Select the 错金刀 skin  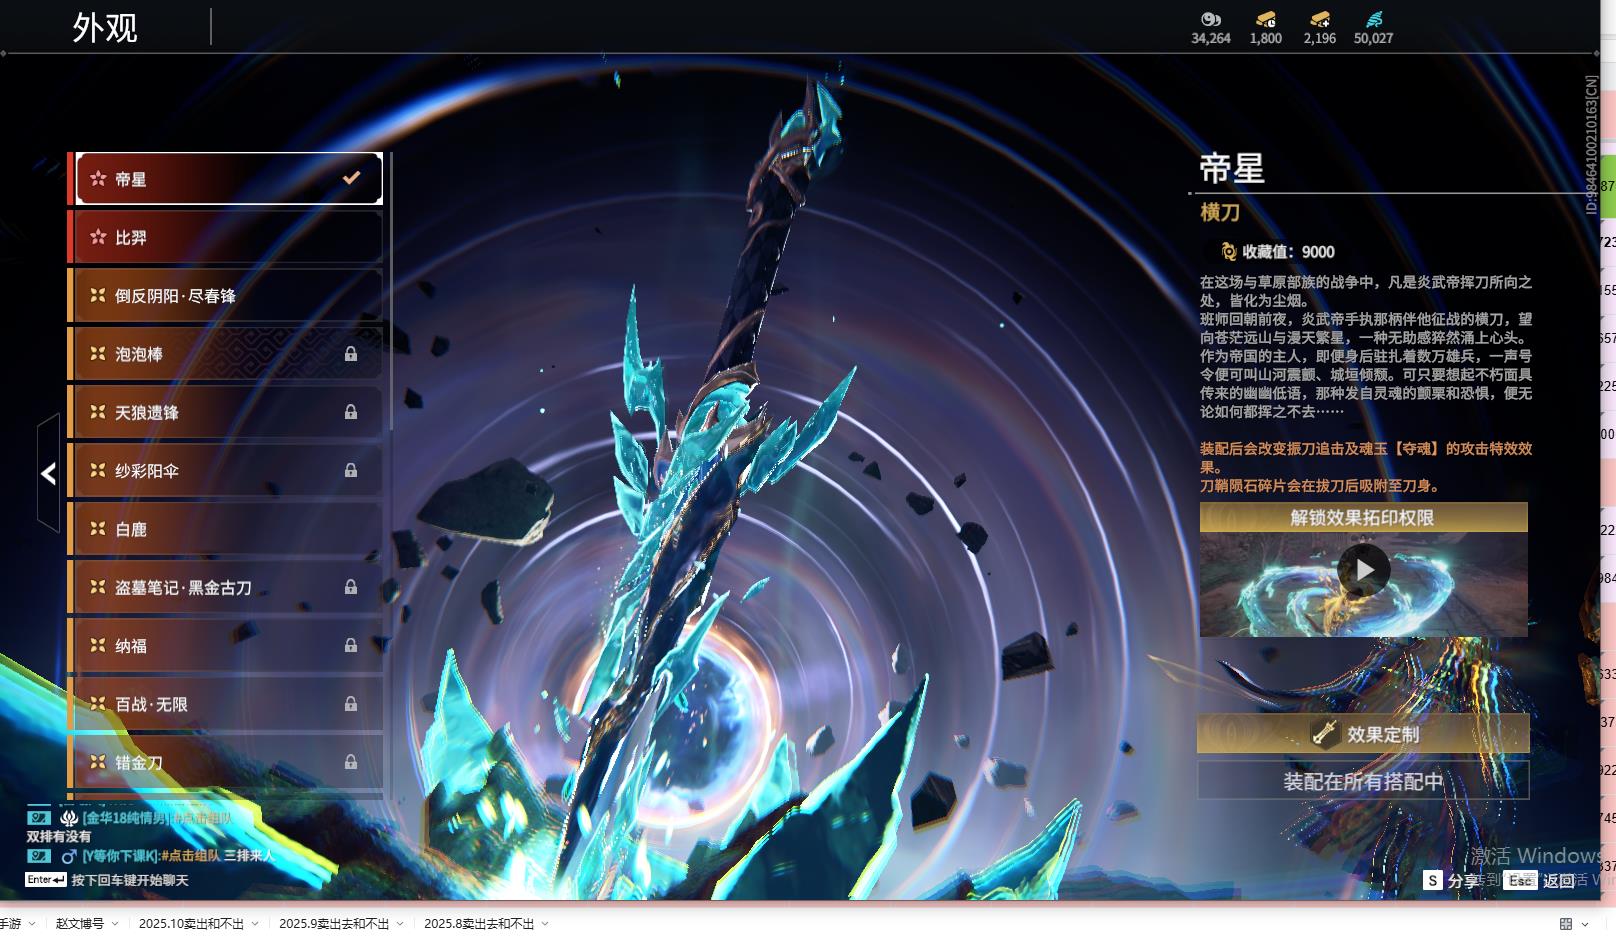226,762
